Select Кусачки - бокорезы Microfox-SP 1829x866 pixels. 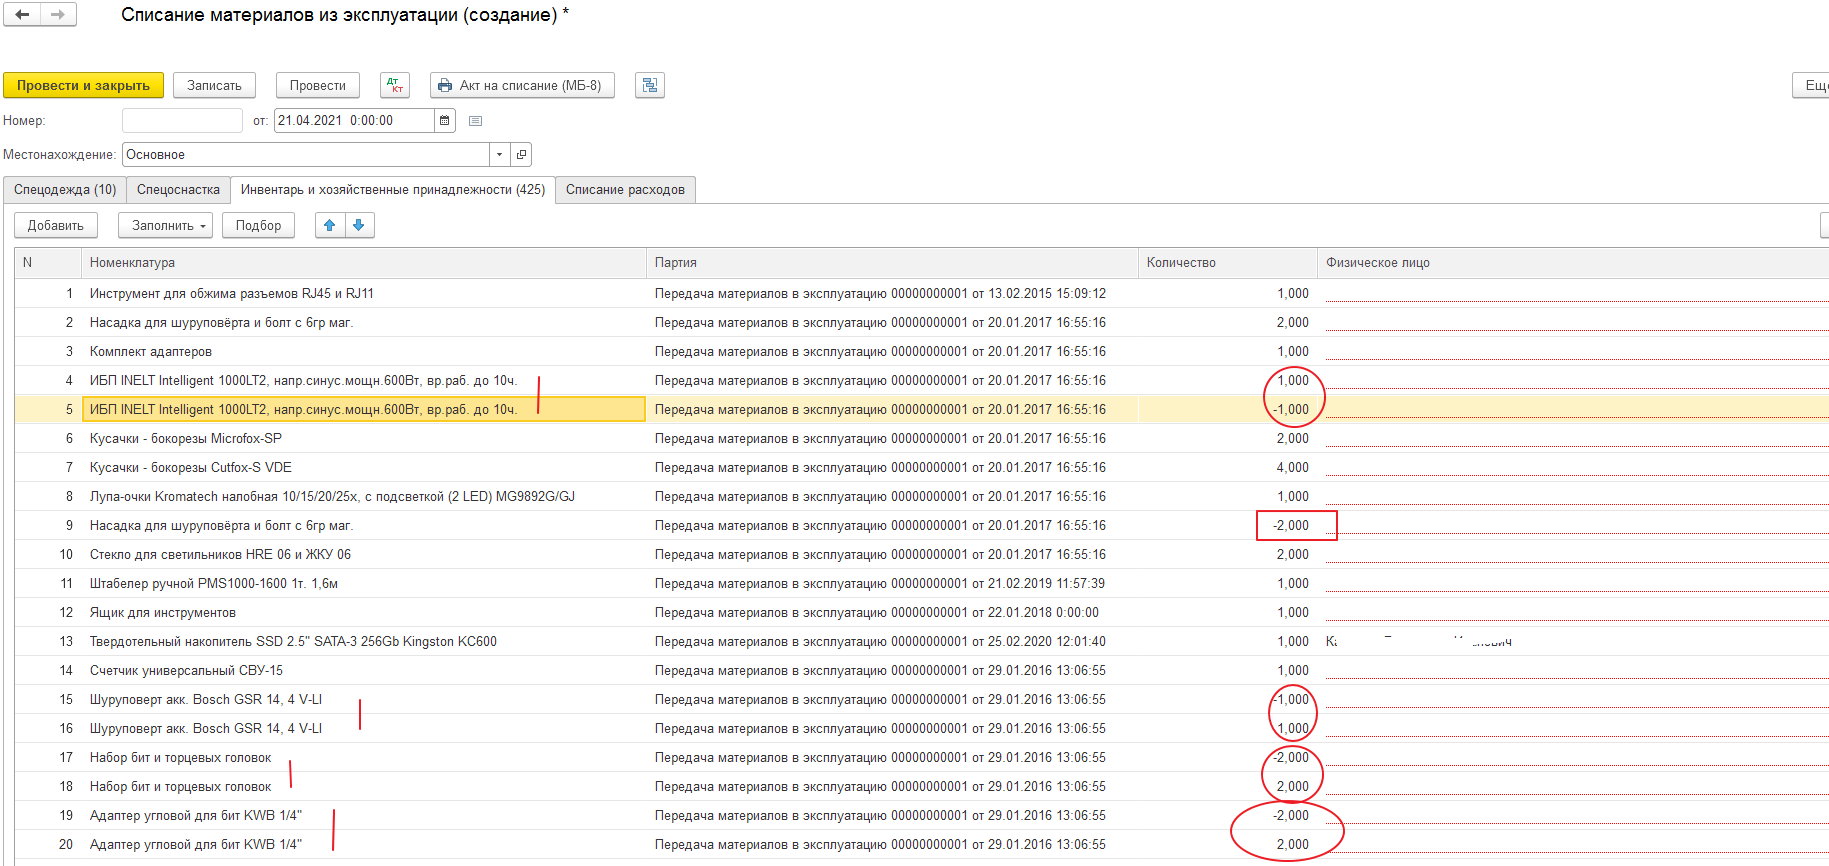(x=922, y=439)
